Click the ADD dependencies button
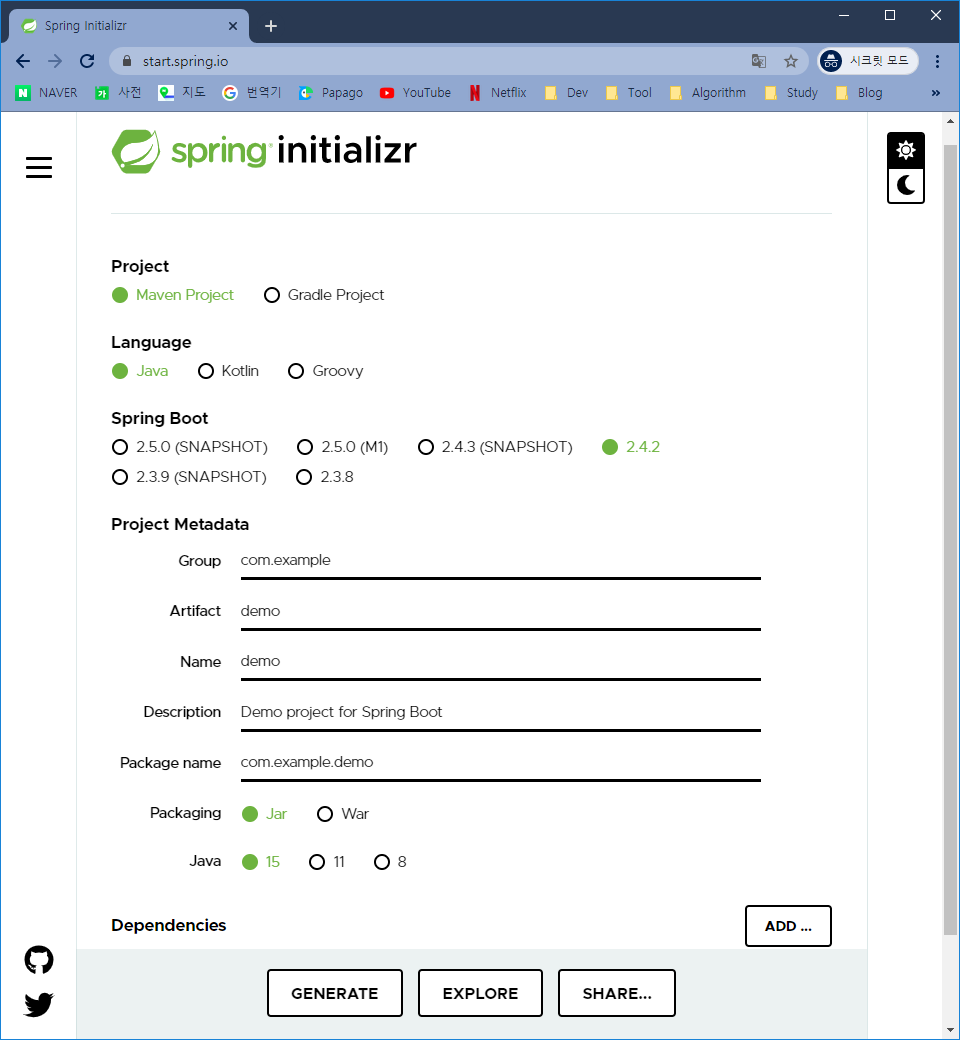 (788, 926)
